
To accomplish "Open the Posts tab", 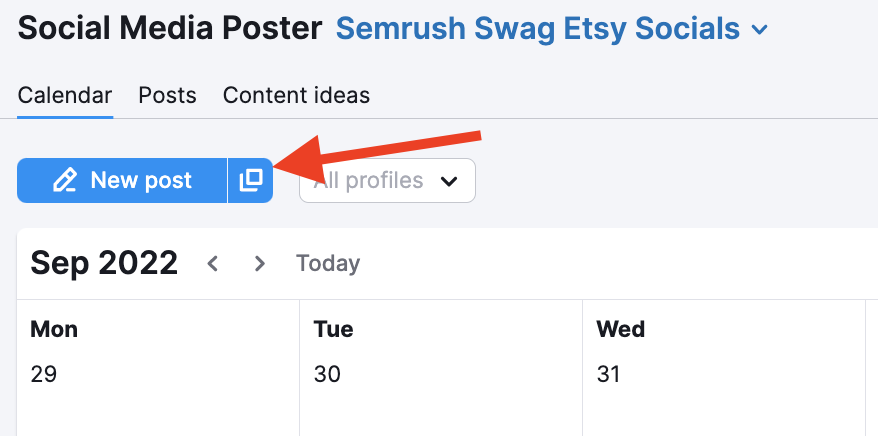I will (x=167, y=96).
